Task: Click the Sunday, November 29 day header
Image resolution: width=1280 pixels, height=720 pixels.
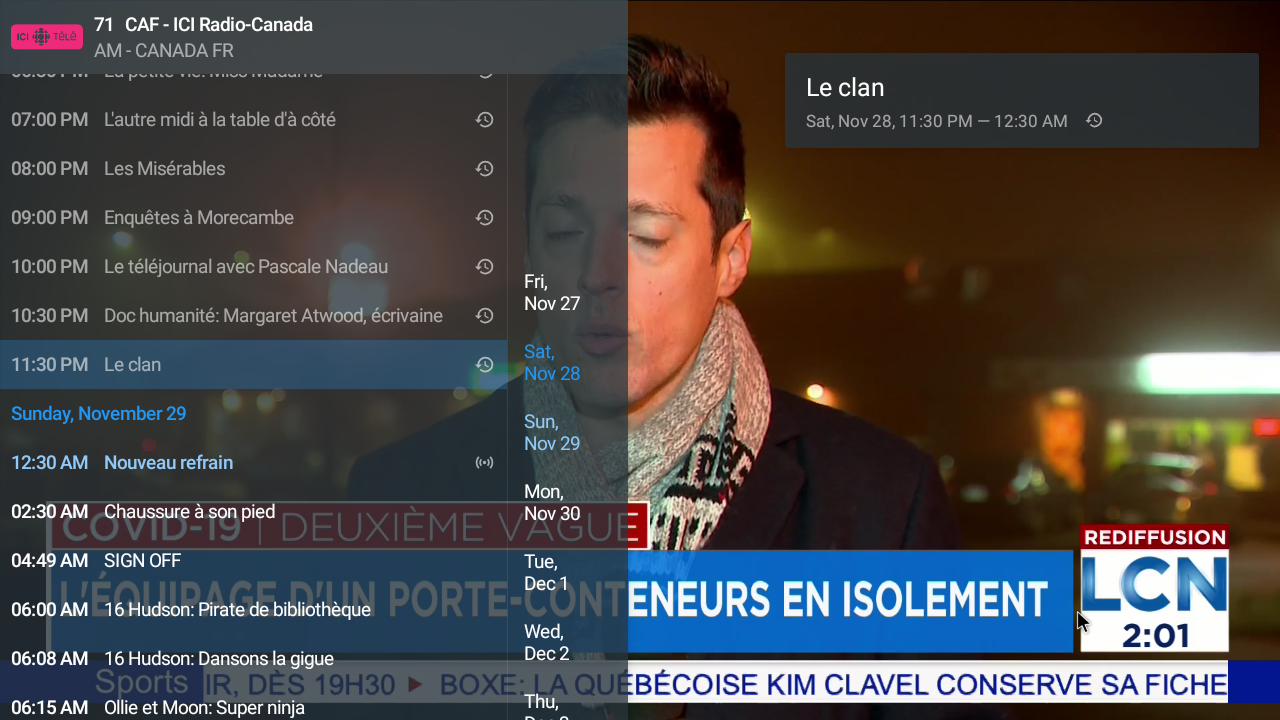Action: pyautogui.click(x=98, y=414)
